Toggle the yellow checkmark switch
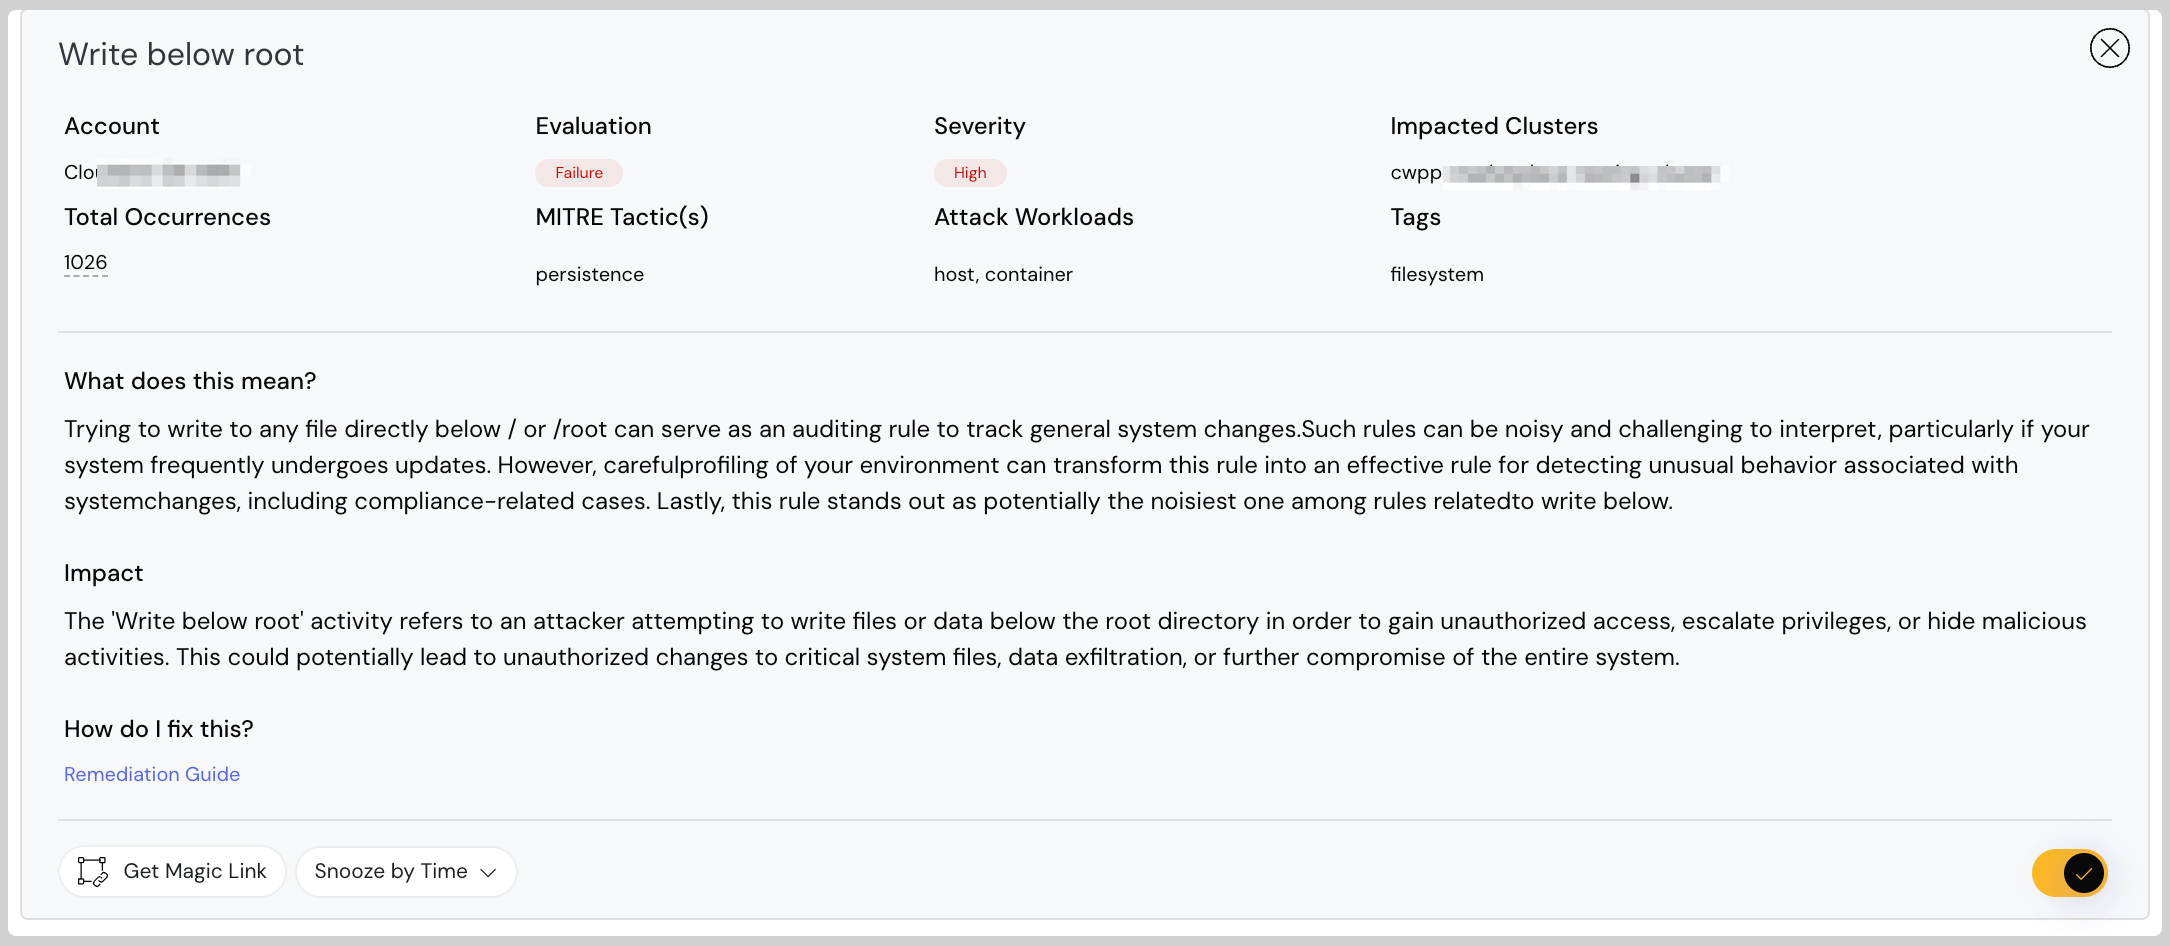Viewport: 2170px width, 946px height. tap(2069, 873)
